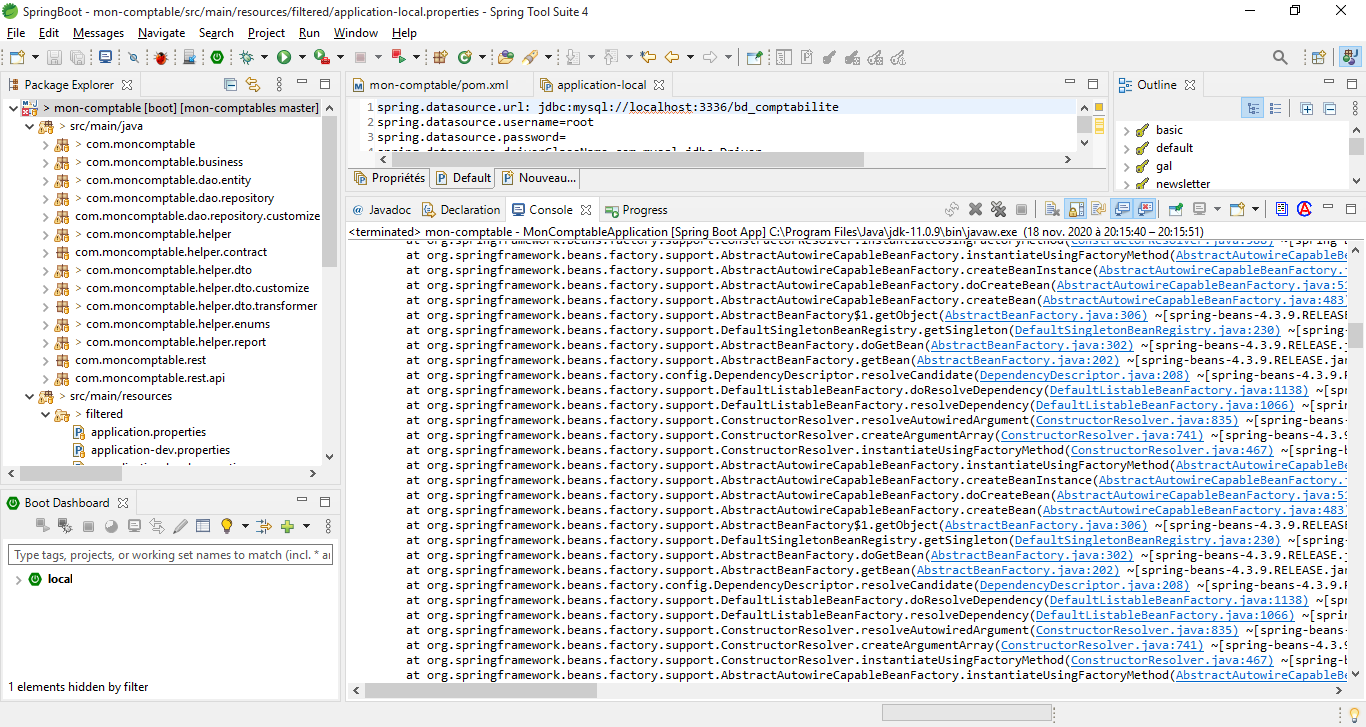Switch to the mon-comptable/pom.xml editor tab
The image size is (1366, 727).
click(438, 85)
